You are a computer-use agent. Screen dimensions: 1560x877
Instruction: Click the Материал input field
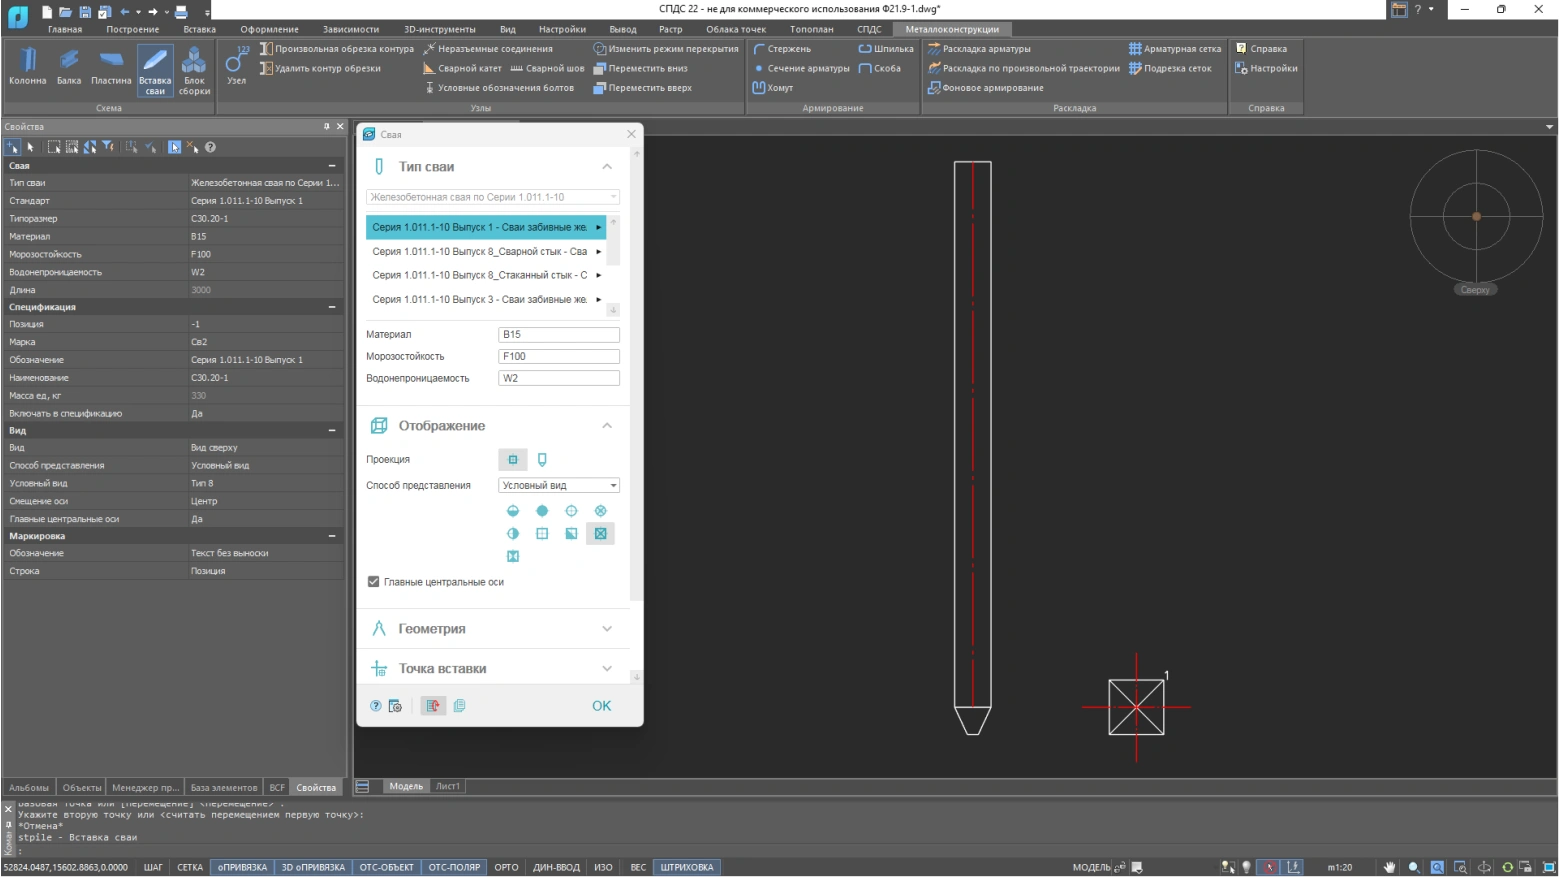tap(558, 335)
